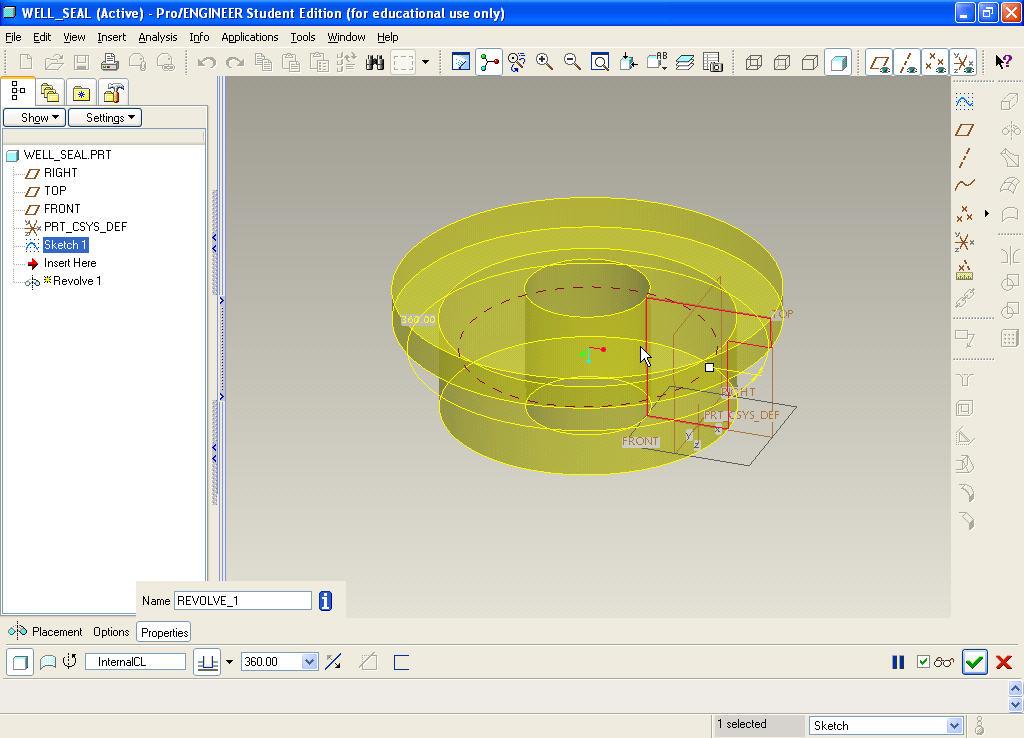Open the Settings dropdown
Screen dimensions: 1024x738
coord(105,118)
